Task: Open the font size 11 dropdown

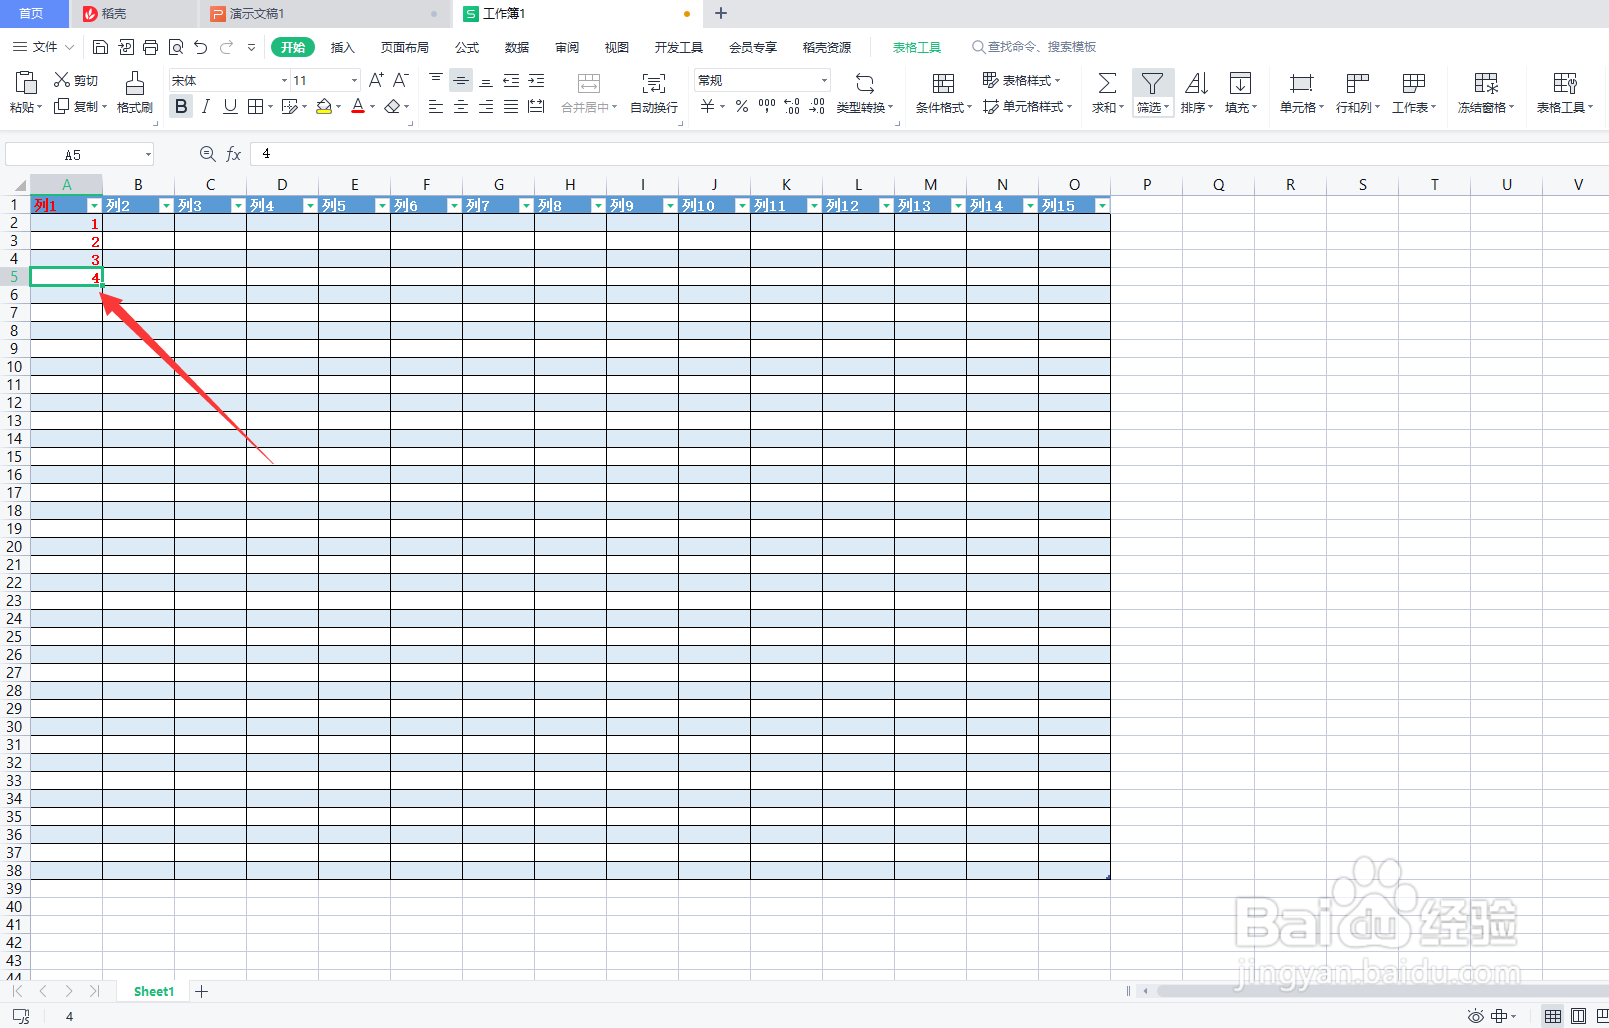Action: point(354,80)
